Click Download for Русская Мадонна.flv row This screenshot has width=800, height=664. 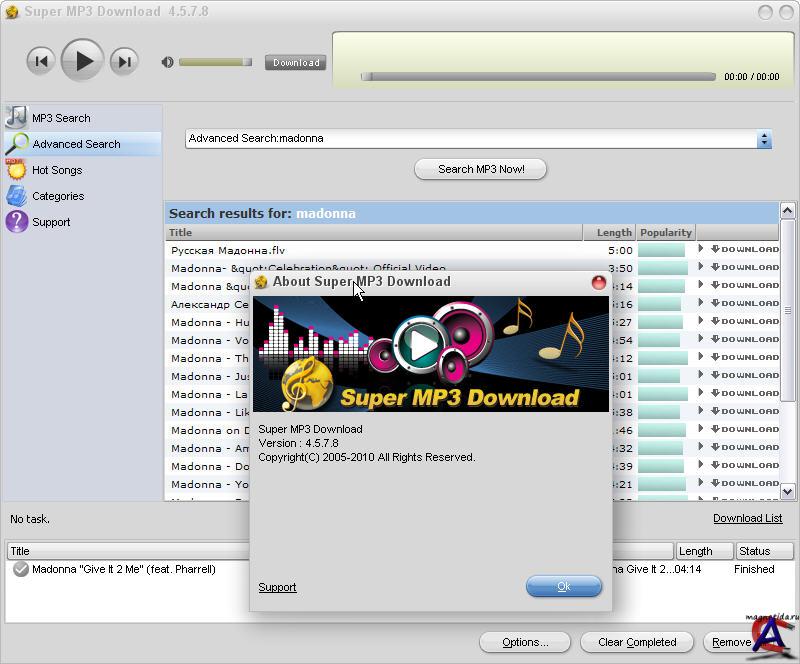point(744,250)
